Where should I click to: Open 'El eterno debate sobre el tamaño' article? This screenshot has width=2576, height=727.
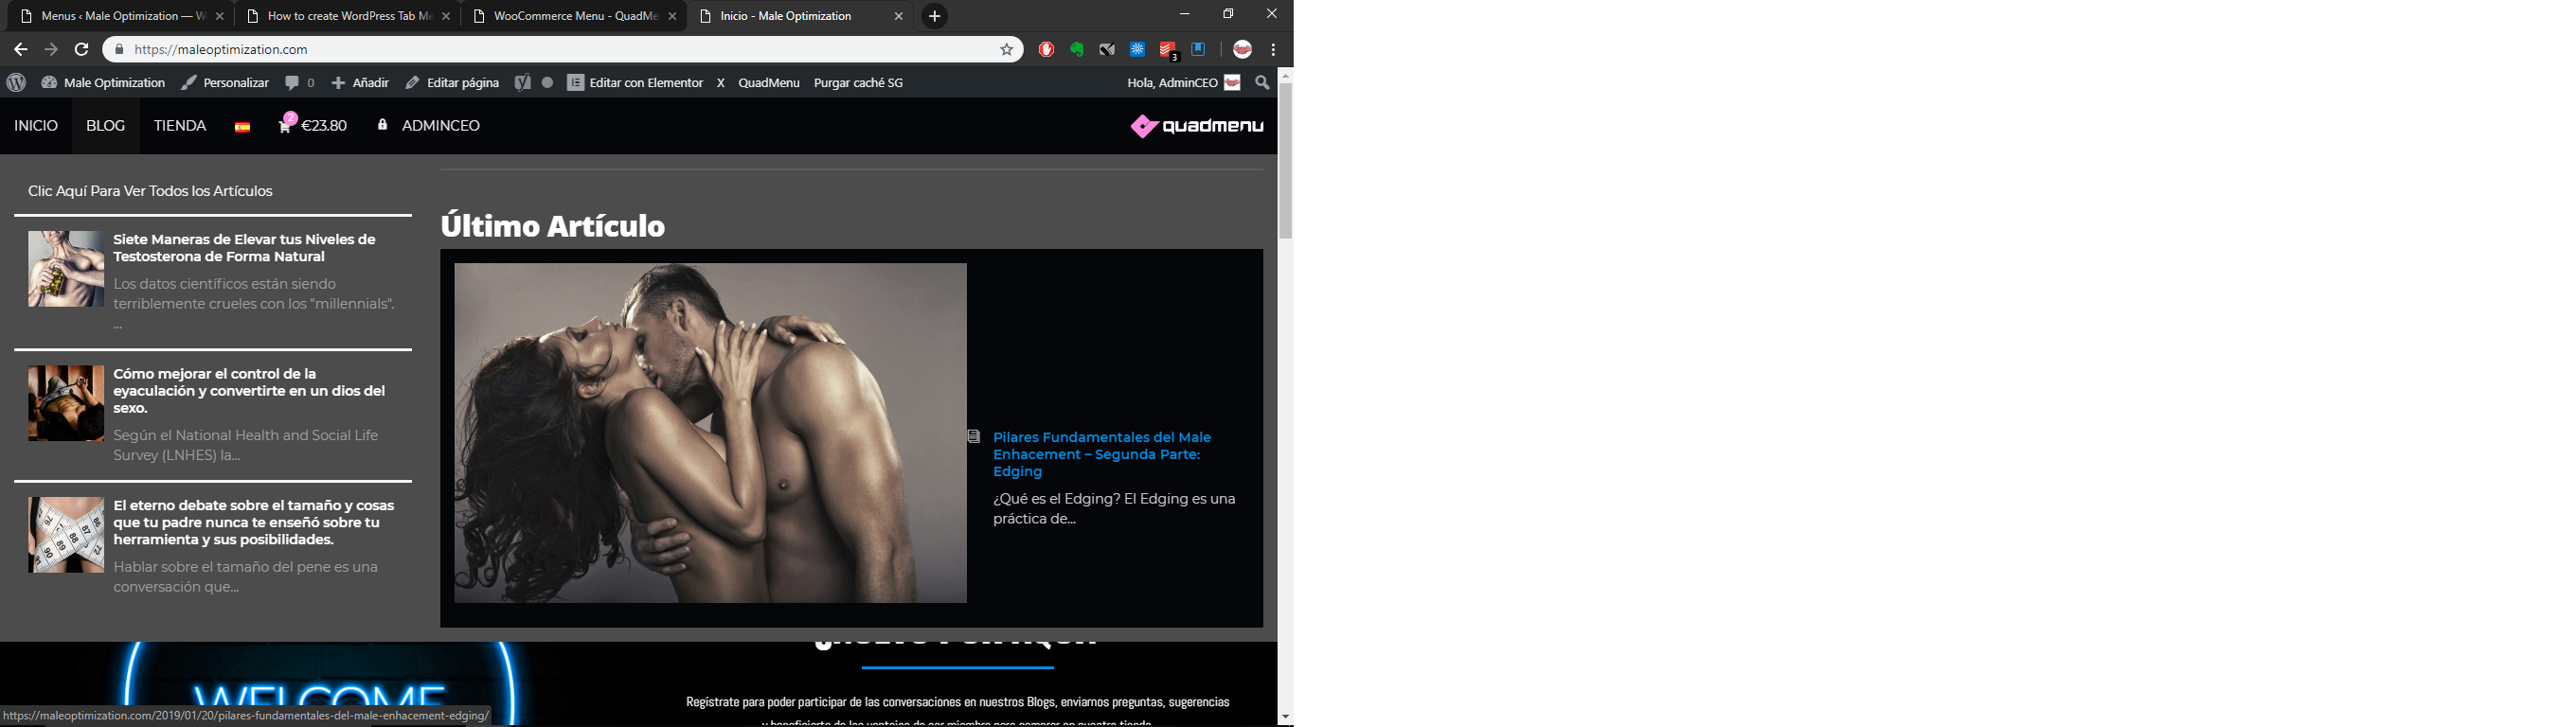(x=254, y=523)
